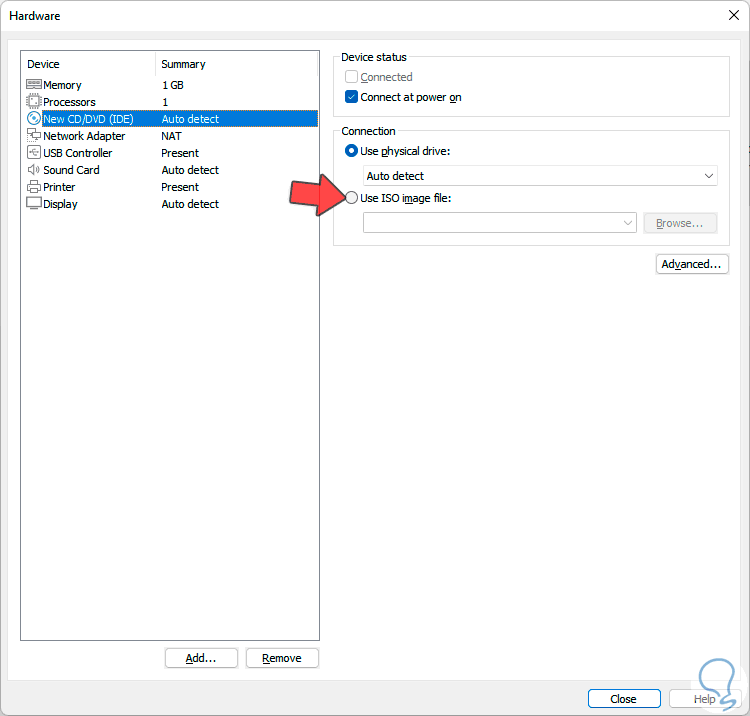Select Use ISO image file option

click(x=351, y=198)
